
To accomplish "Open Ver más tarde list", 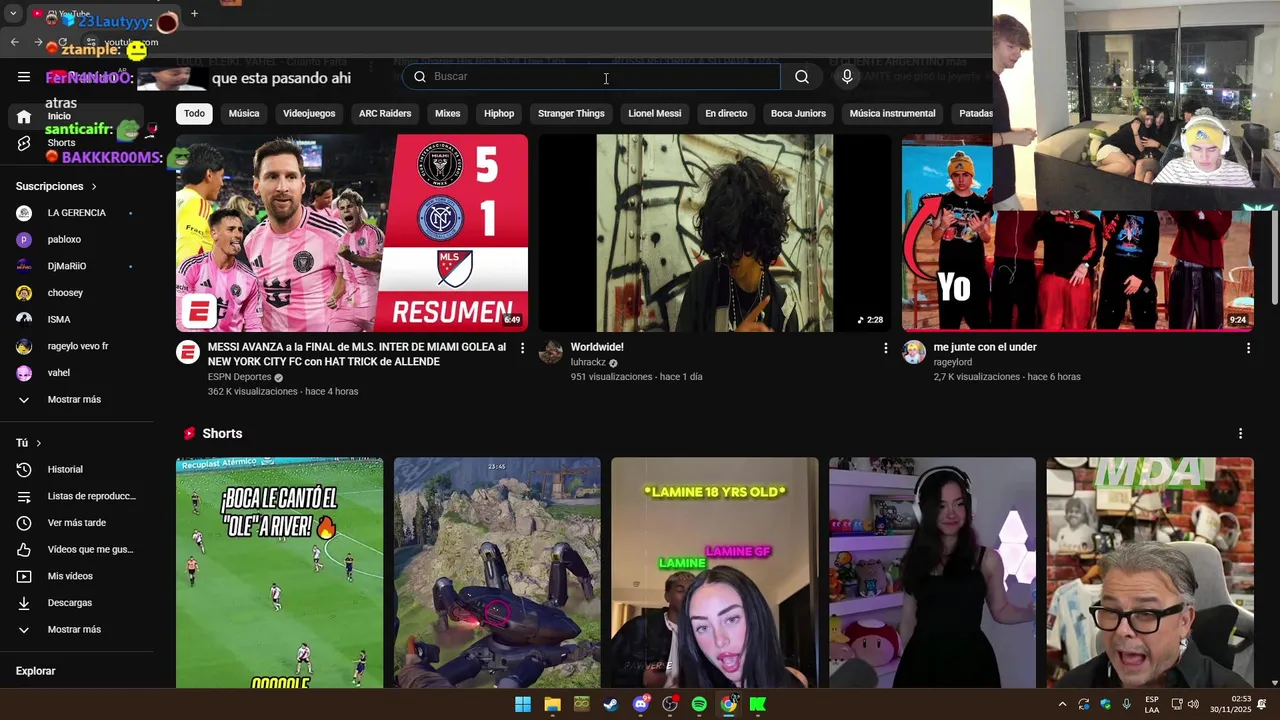I will 76,523.
